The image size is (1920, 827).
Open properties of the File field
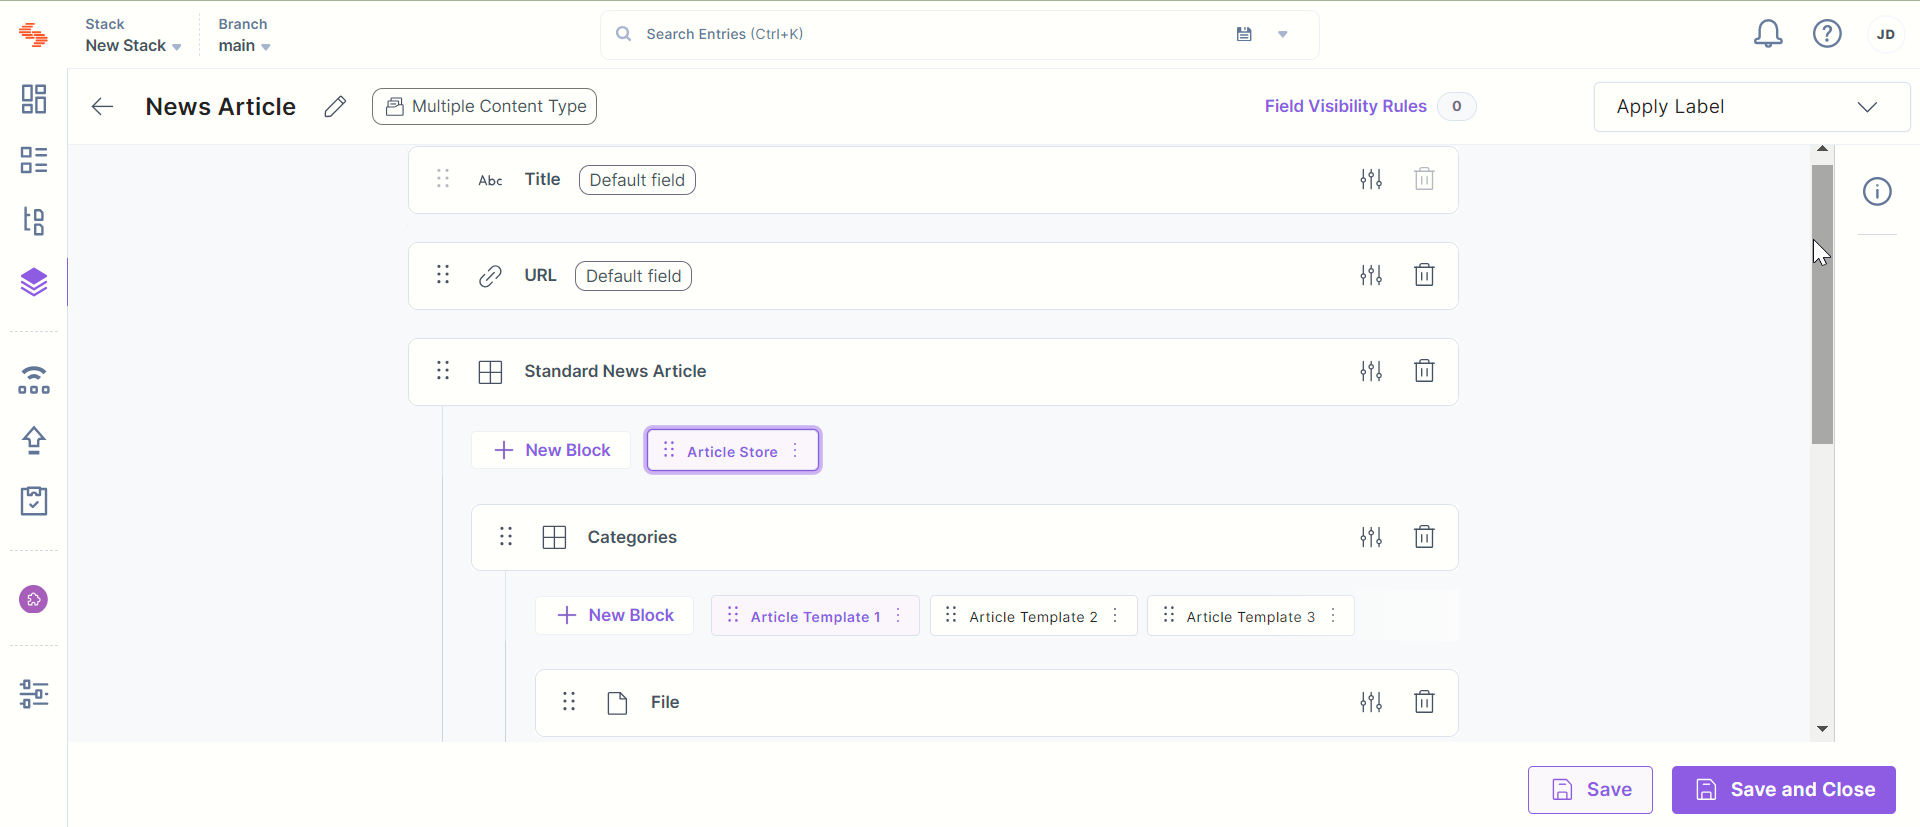1371,702
